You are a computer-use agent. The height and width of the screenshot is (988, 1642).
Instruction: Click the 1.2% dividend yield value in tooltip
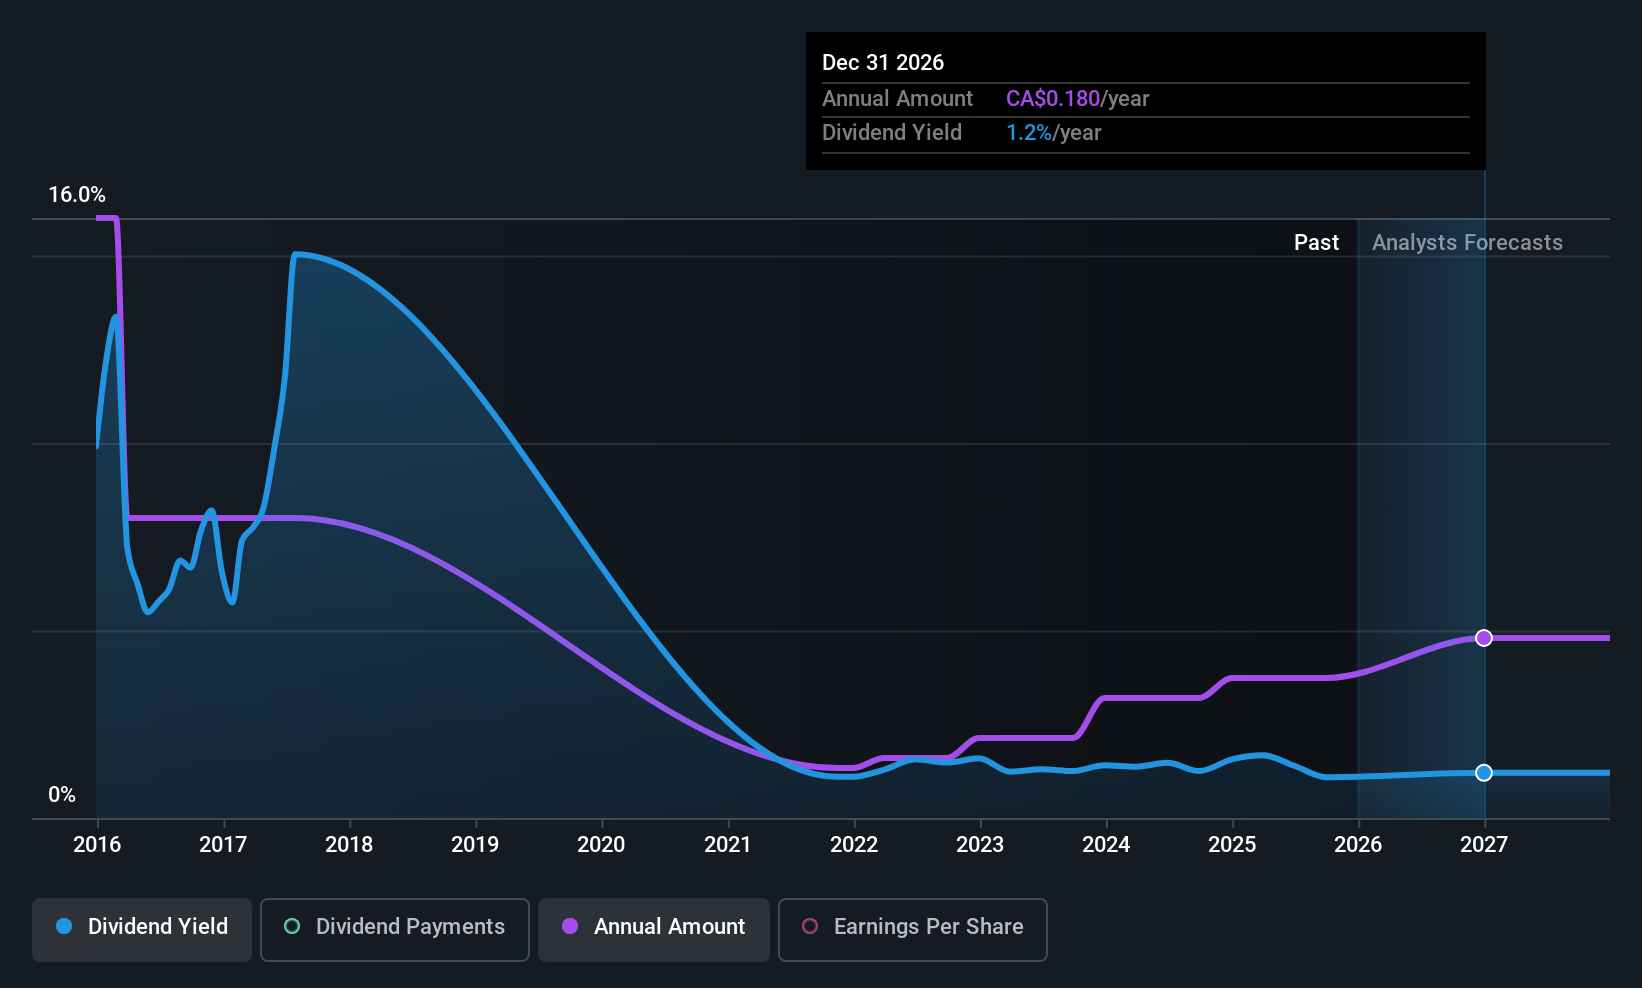[x=1029, y=133]
